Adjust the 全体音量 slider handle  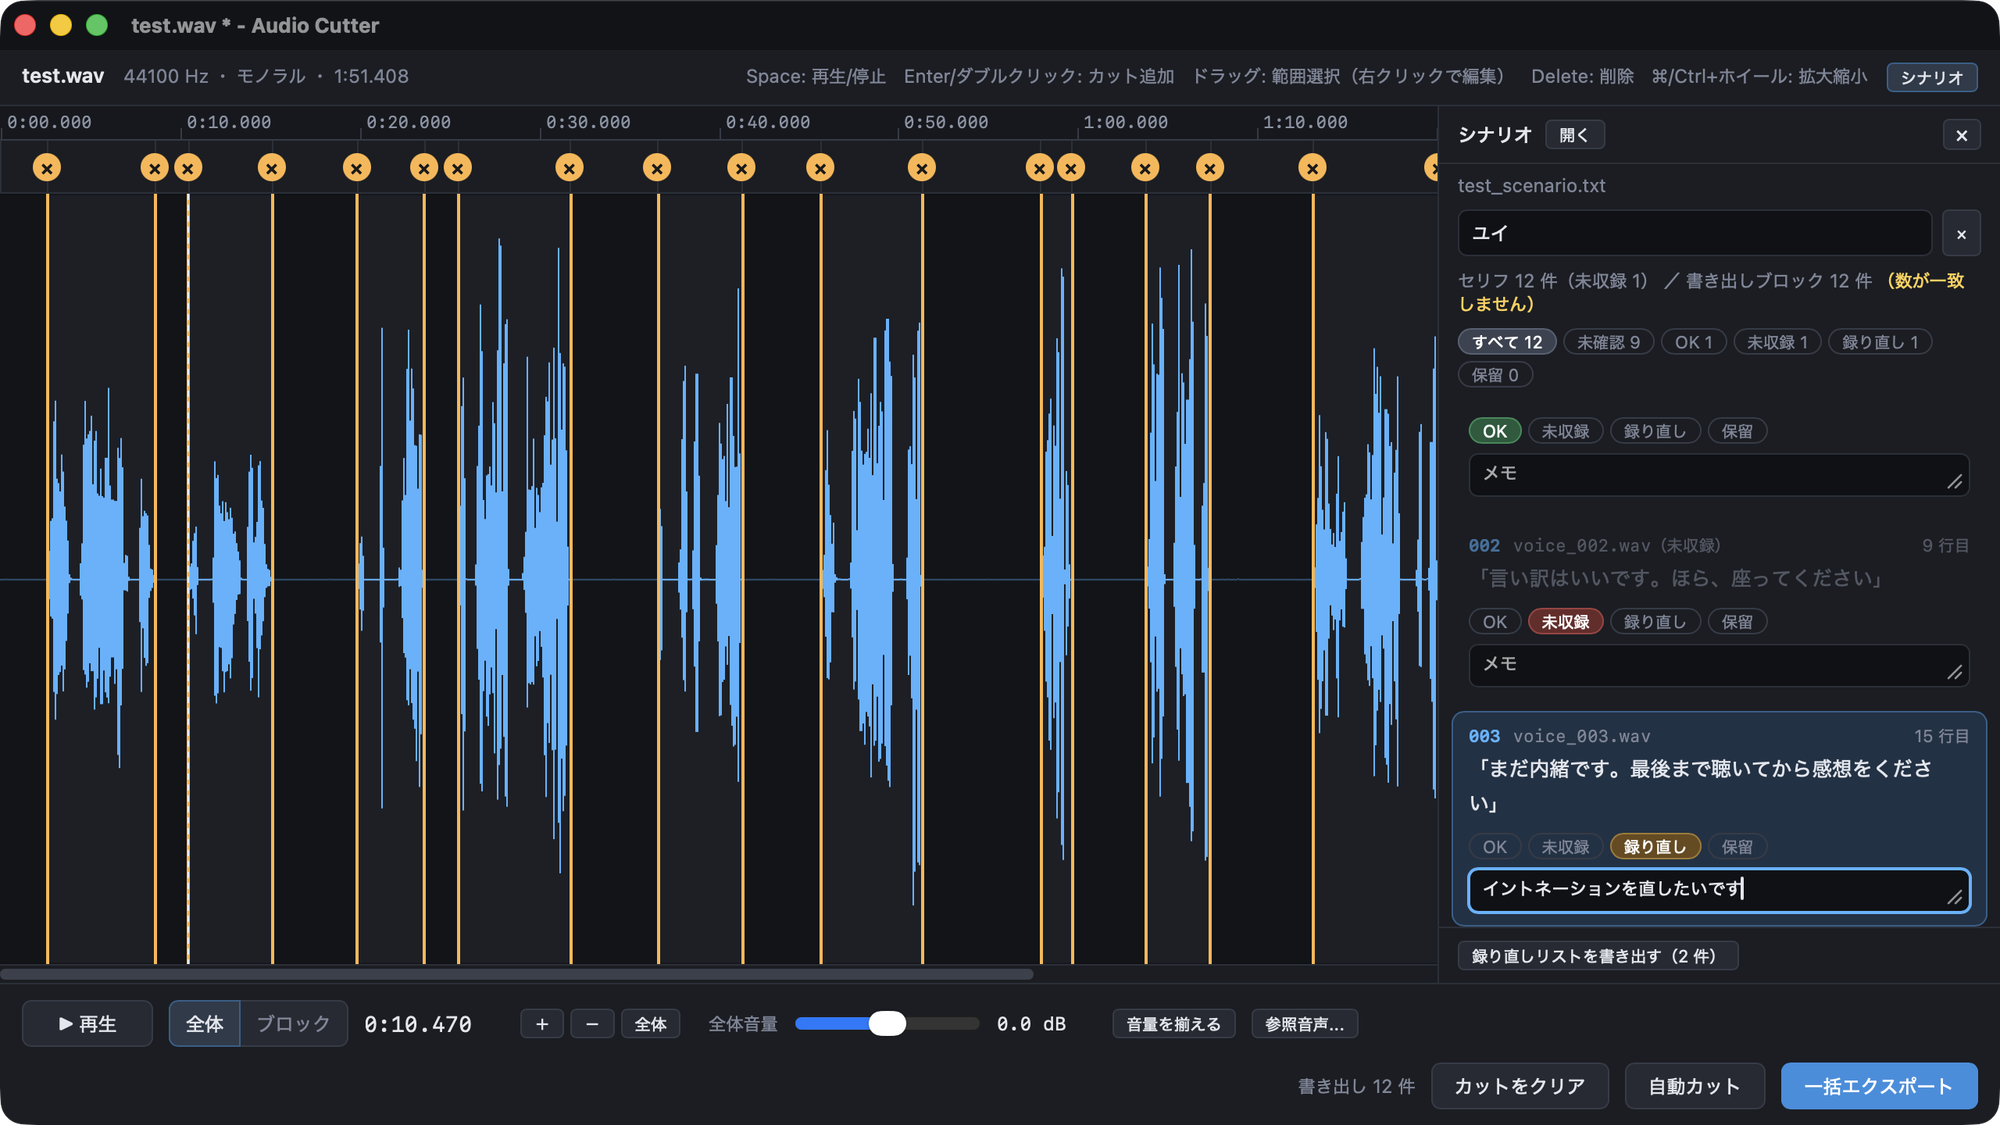coord(887,1023)
